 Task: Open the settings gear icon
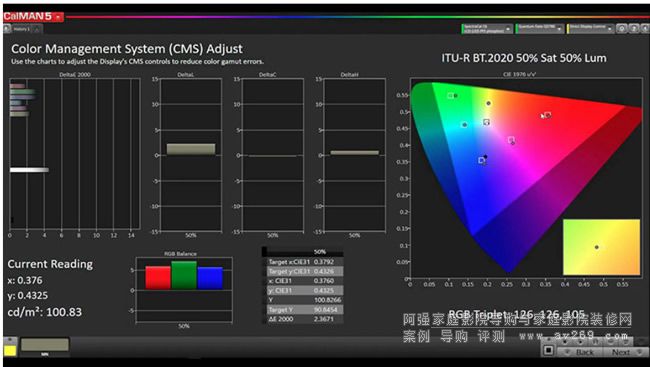(621, 29)
